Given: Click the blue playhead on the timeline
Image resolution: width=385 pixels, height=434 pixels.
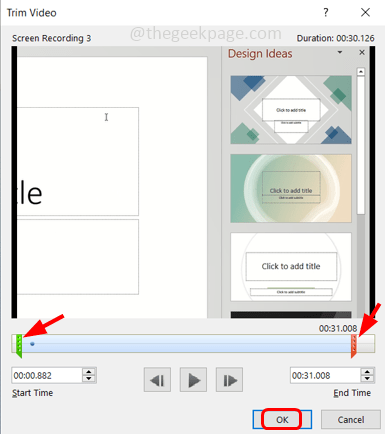Looking at the screenshot, I should pos(32,344).
